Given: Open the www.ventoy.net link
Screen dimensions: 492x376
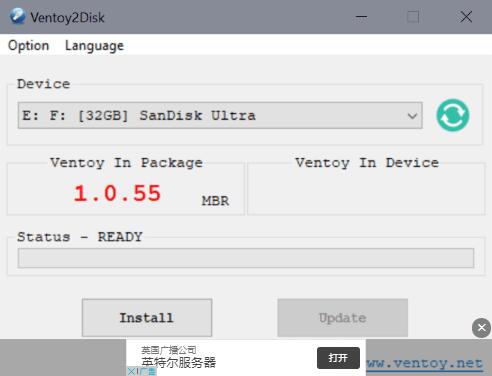Looking at the screenshot, I should coord(424,363).
